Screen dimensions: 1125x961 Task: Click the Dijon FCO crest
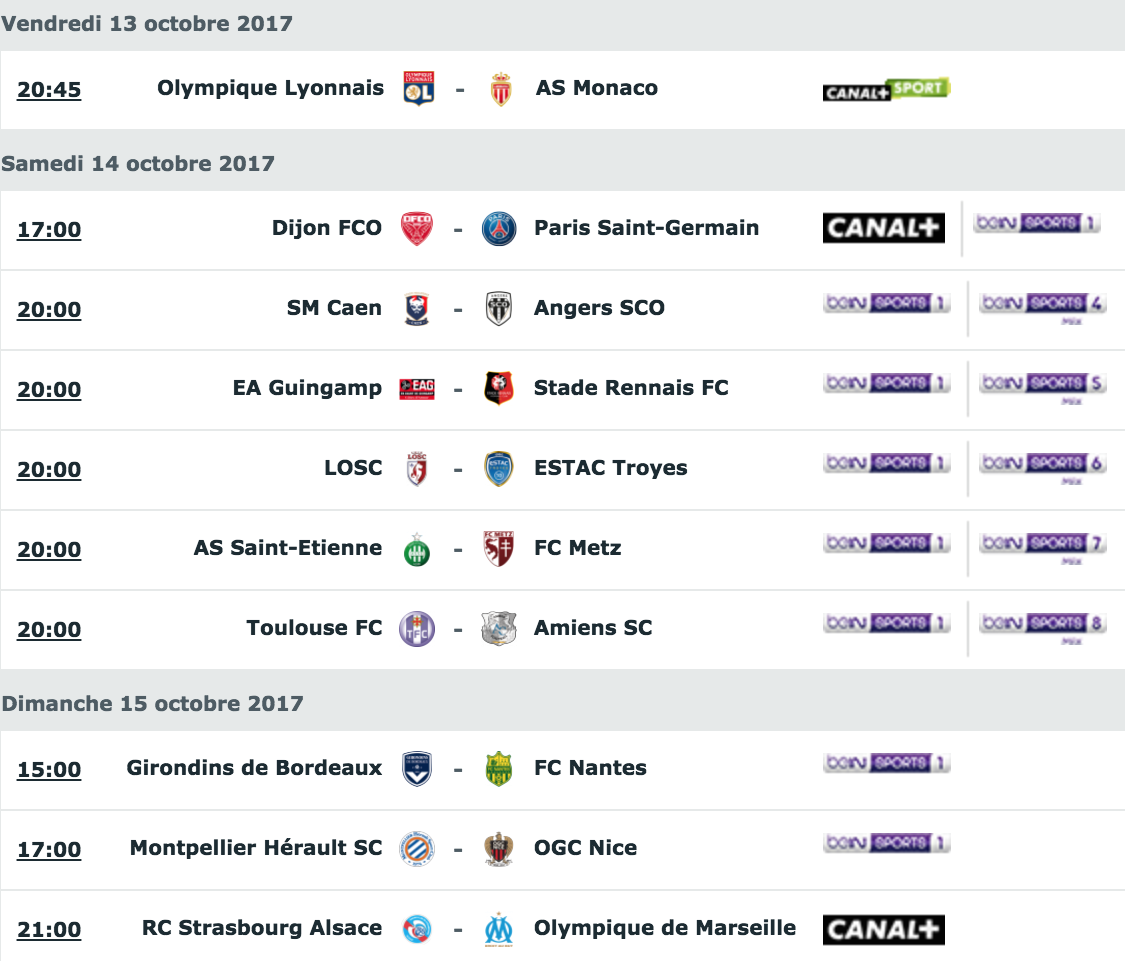point(417,229)
